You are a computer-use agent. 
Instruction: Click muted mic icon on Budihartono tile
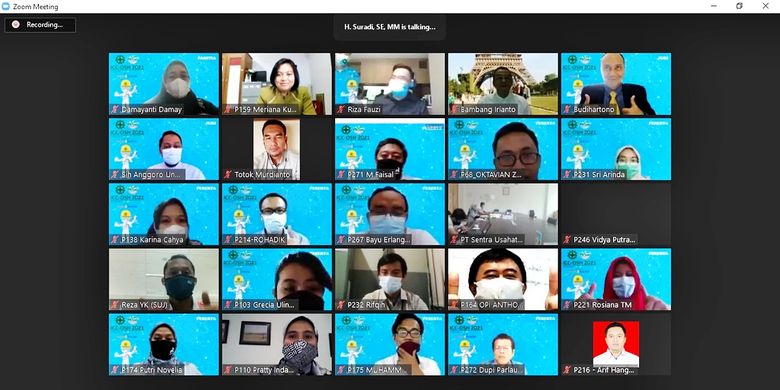tap(567, 109)
